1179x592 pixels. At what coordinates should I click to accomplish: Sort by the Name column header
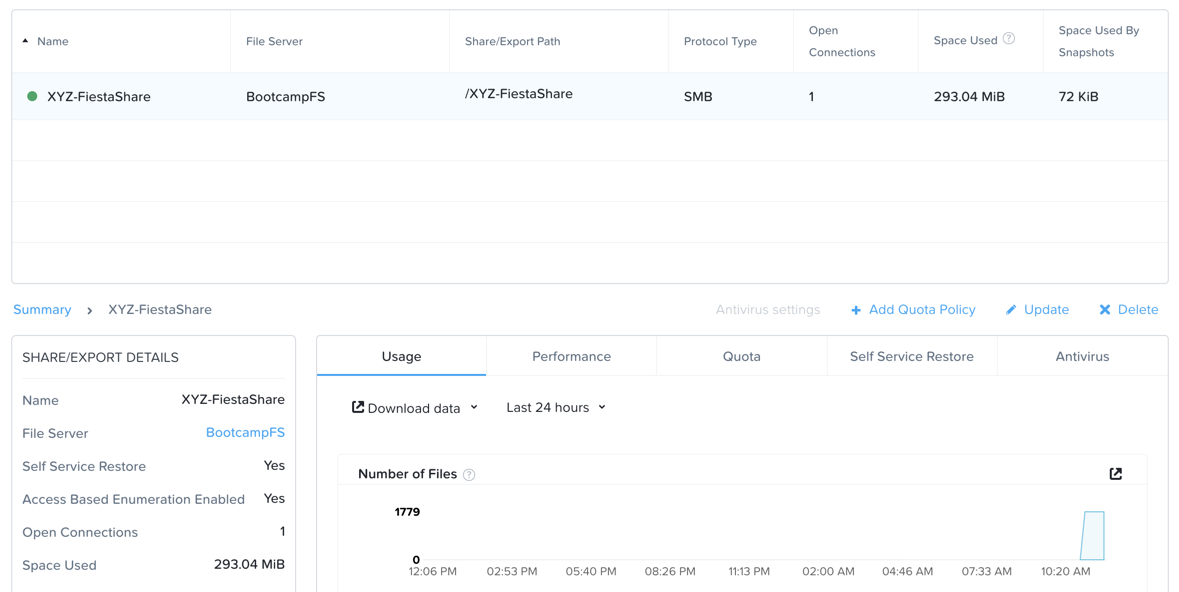(53, 41)
